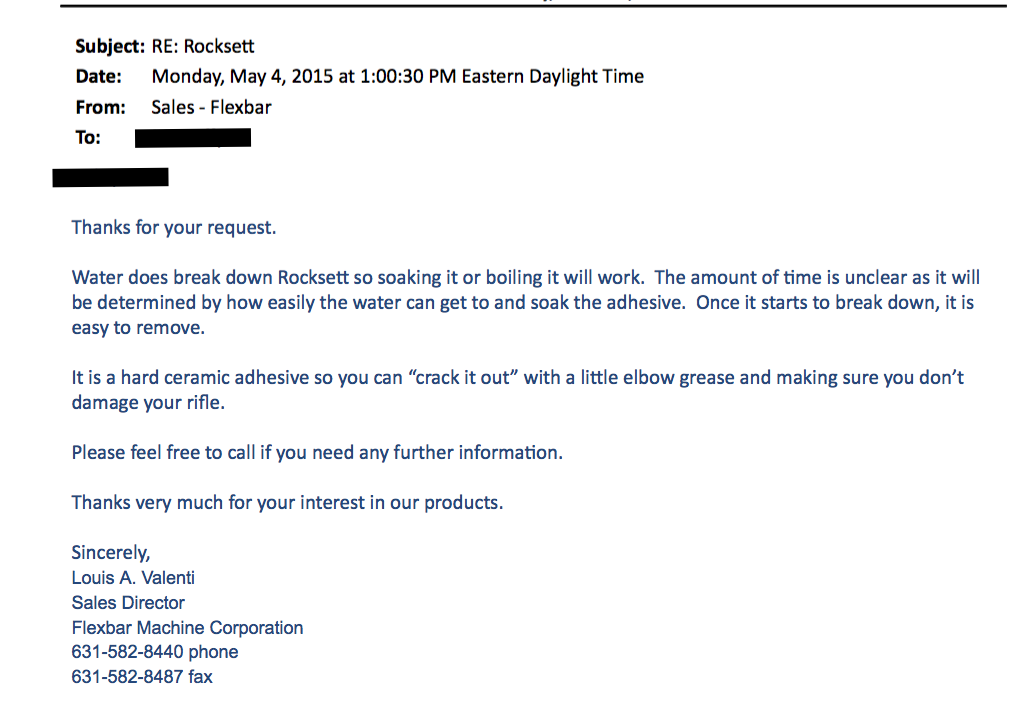Click the To label
The image size is (1011, 710).
[88, 137]
